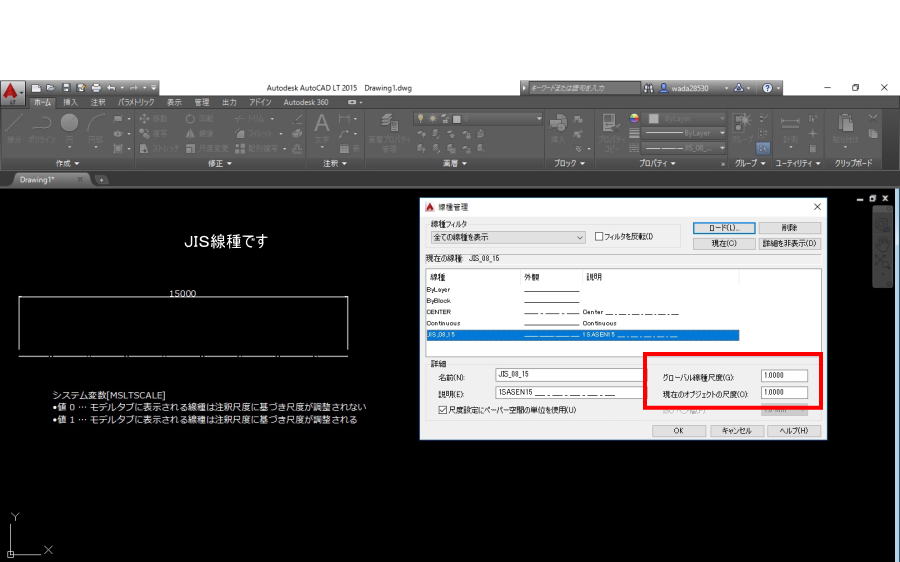Click the color wheel object color icon
900x562 pixels.
pyautogui.click(x=634, y=118)
